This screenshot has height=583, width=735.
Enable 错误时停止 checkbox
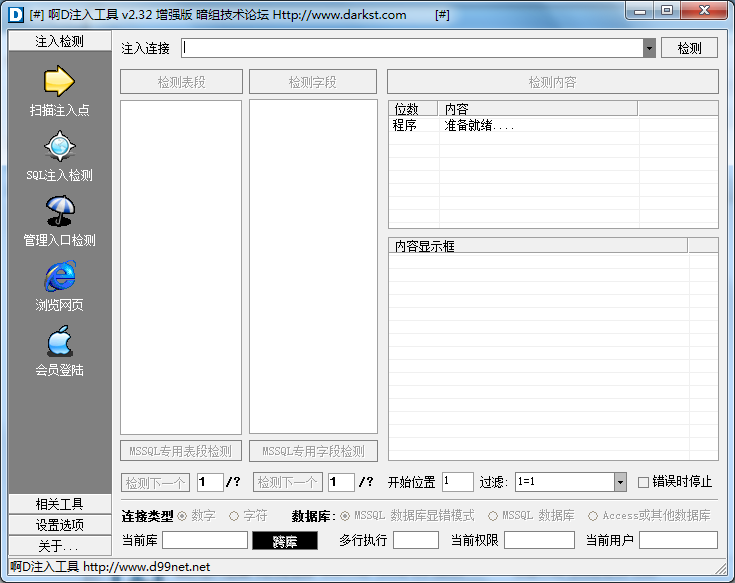click(644, 482)
